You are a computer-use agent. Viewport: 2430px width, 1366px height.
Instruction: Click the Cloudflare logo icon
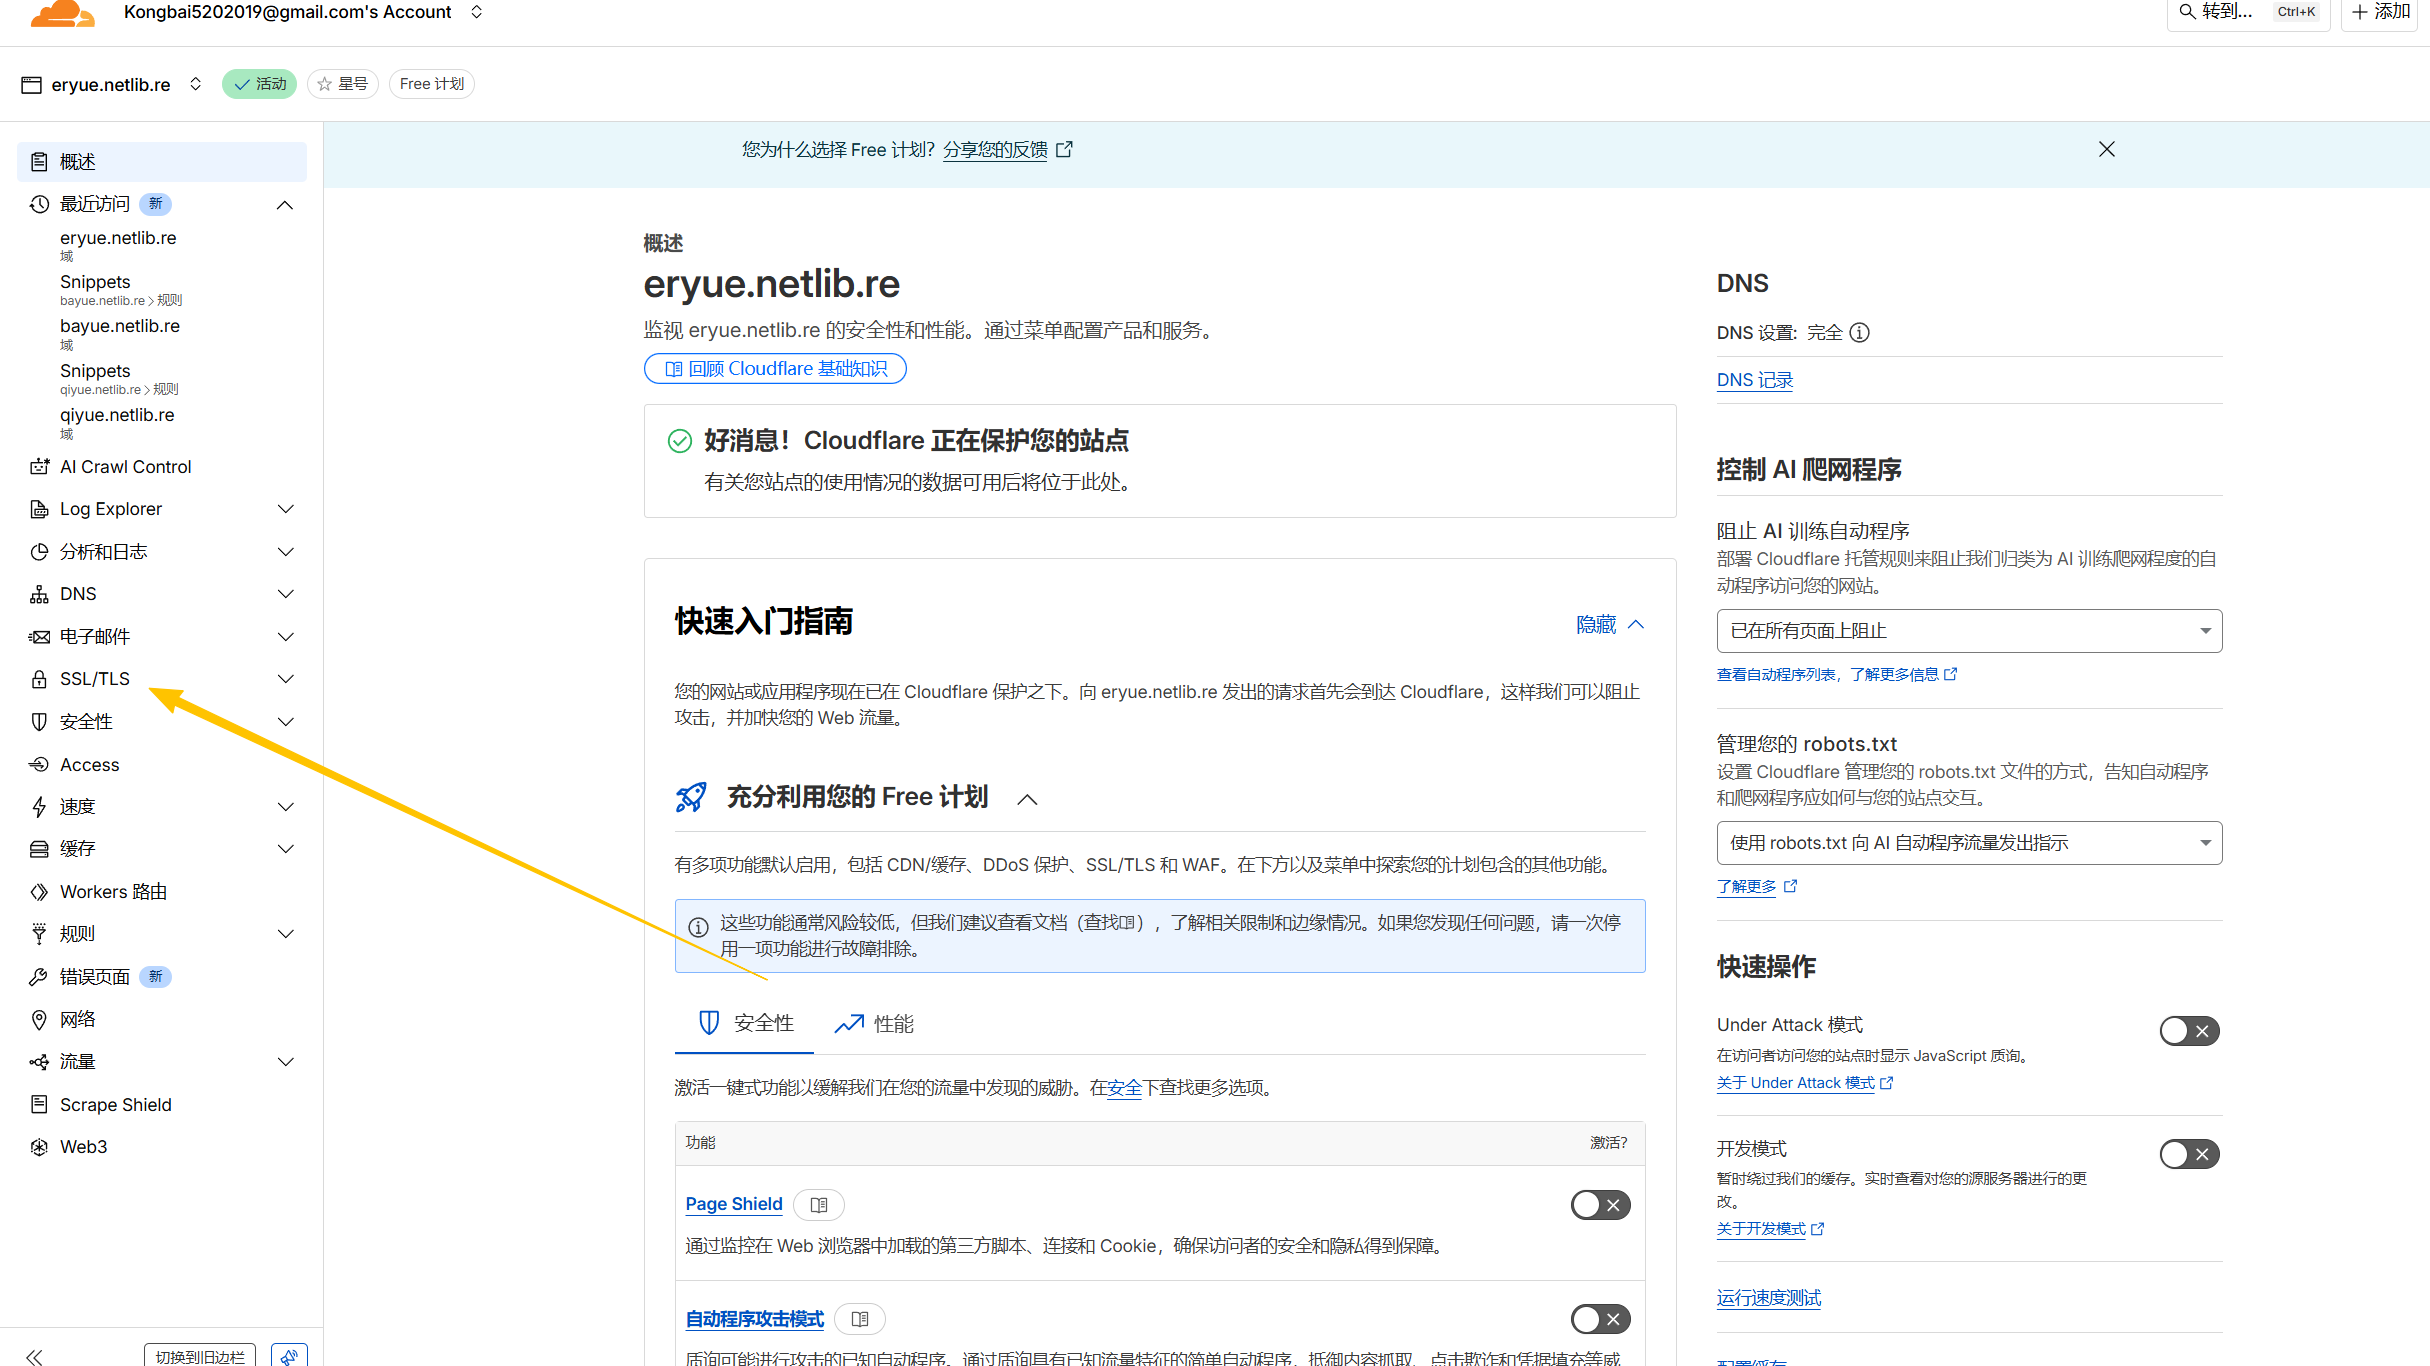point(62,13)
